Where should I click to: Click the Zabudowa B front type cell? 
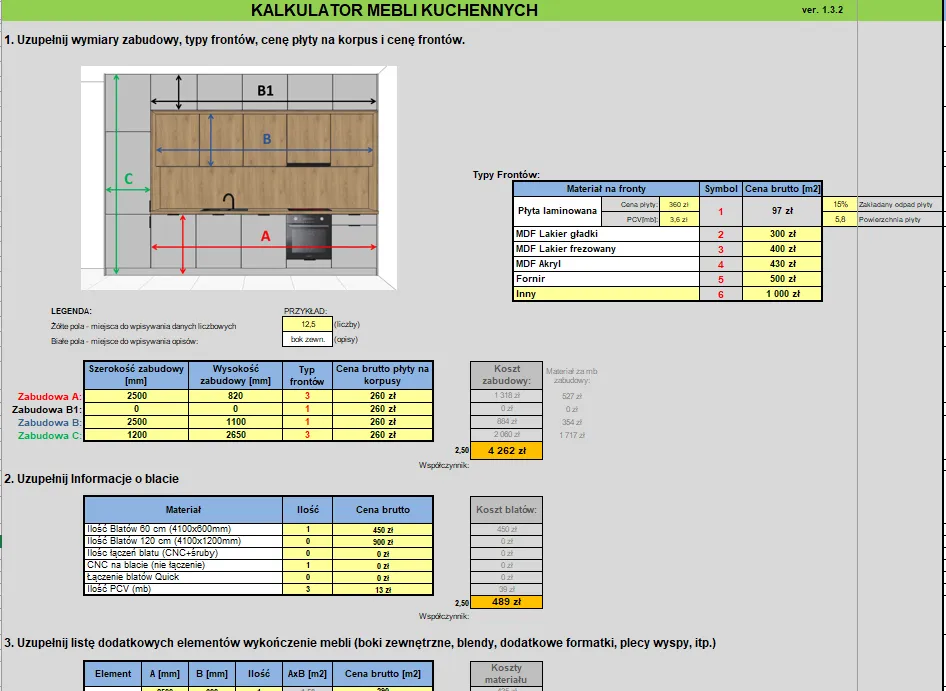tap(307, 422)
